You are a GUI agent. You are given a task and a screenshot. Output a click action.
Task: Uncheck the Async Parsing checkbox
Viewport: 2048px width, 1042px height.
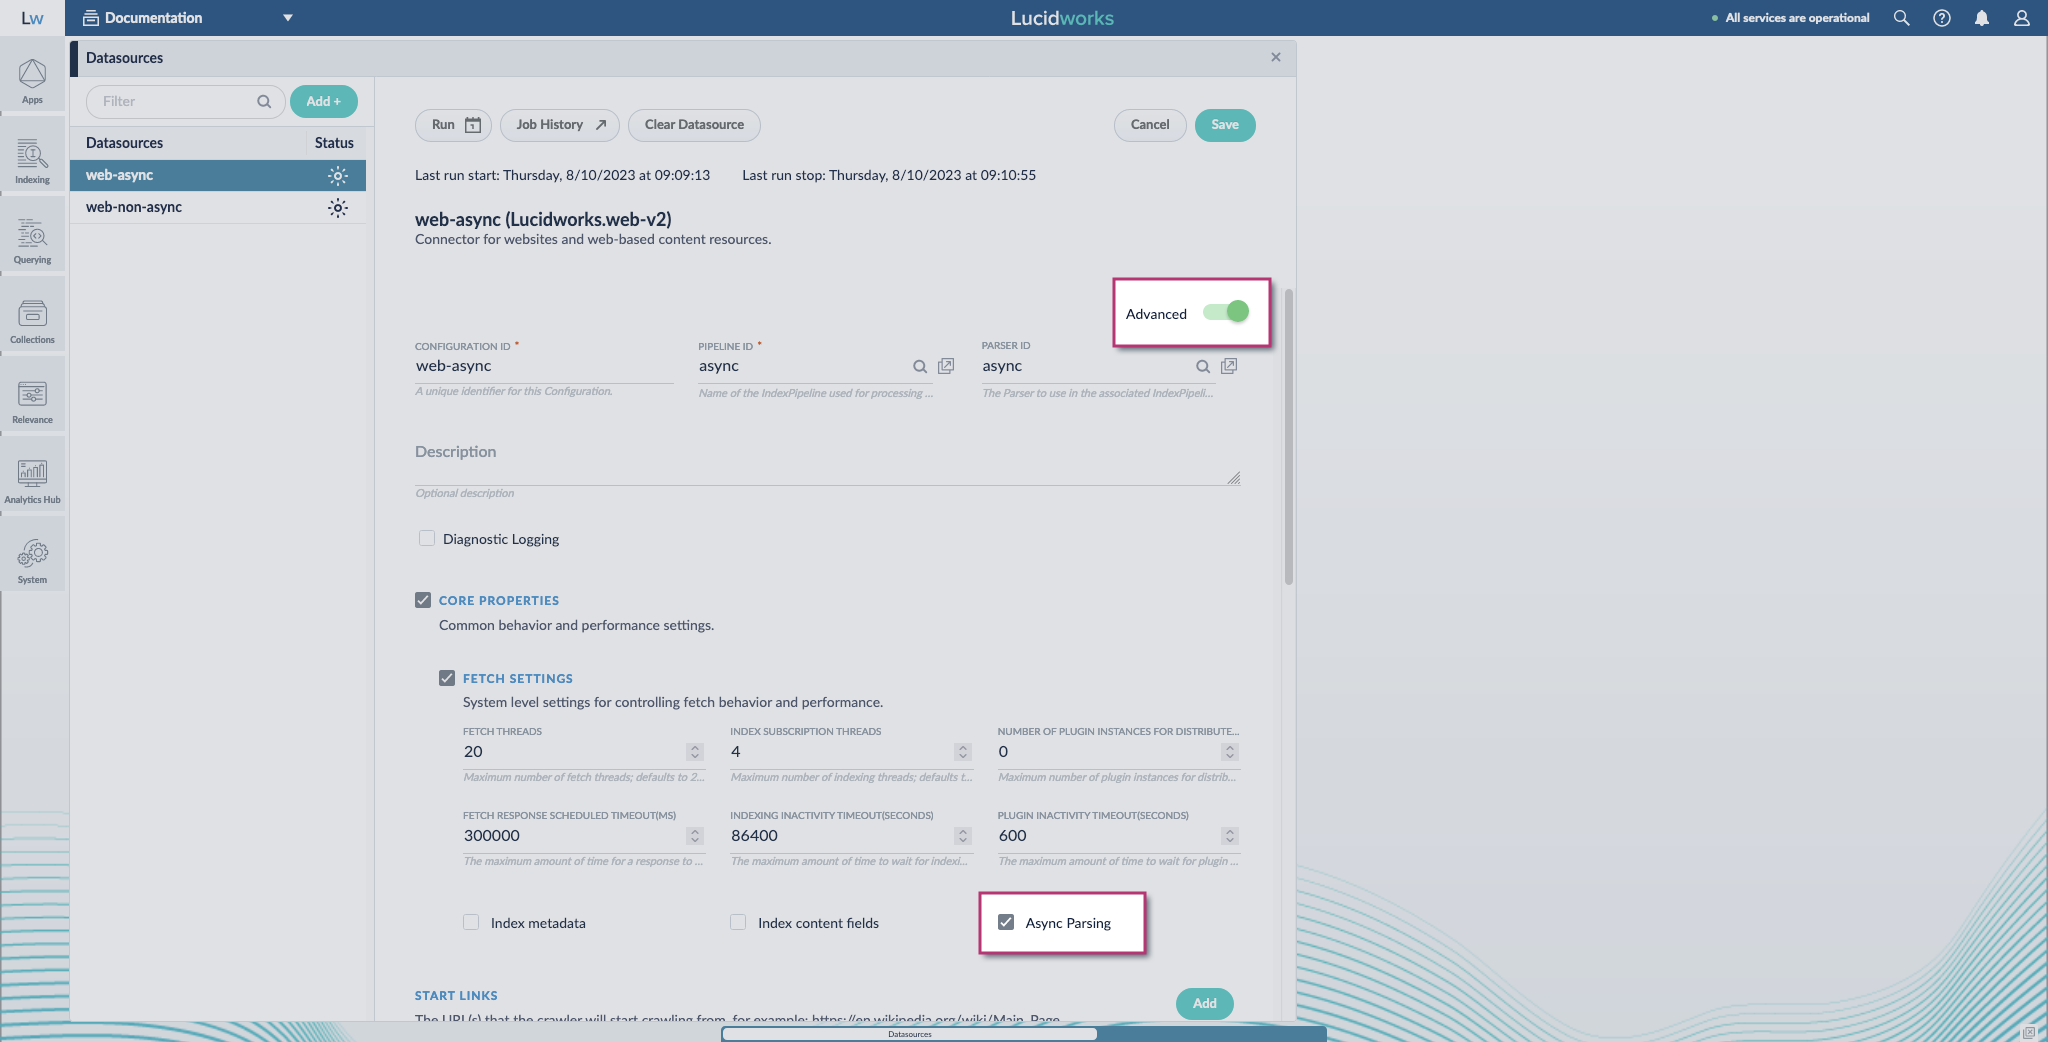1006,922
